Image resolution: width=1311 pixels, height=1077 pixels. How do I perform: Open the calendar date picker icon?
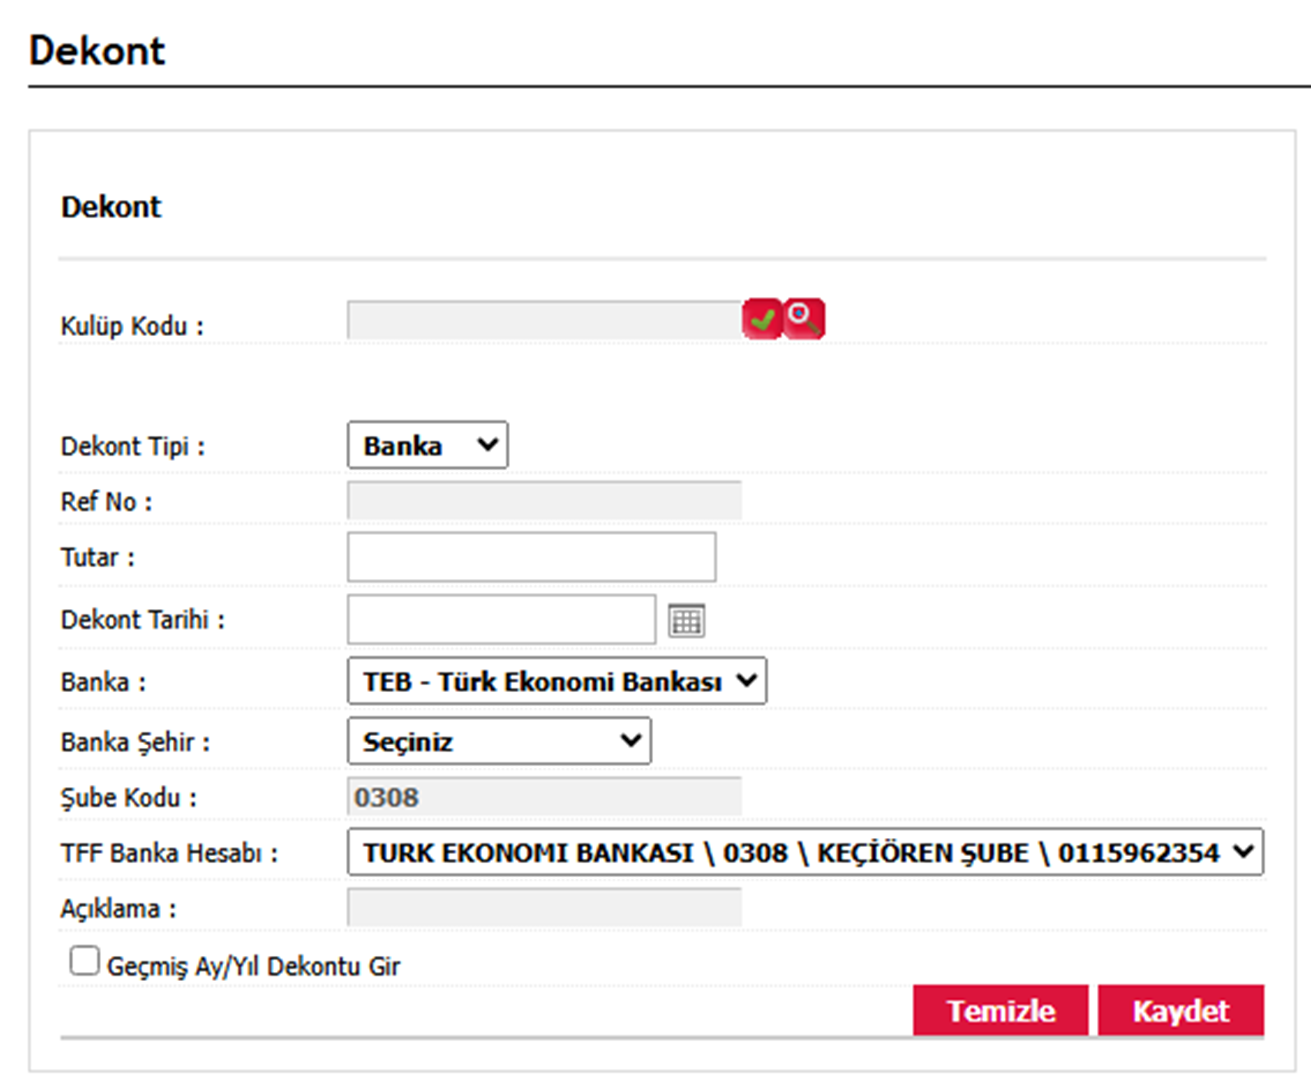[x=686, y=621]
